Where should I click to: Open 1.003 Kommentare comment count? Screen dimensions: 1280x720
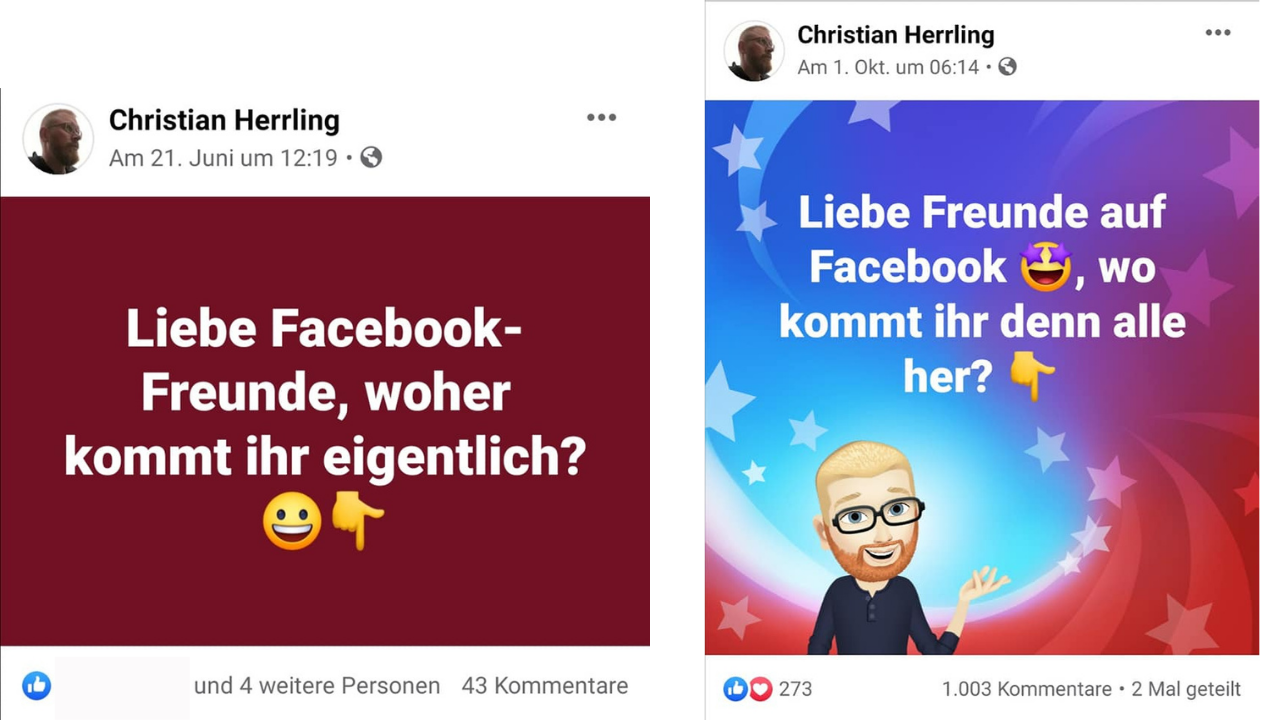point(1027,689)
